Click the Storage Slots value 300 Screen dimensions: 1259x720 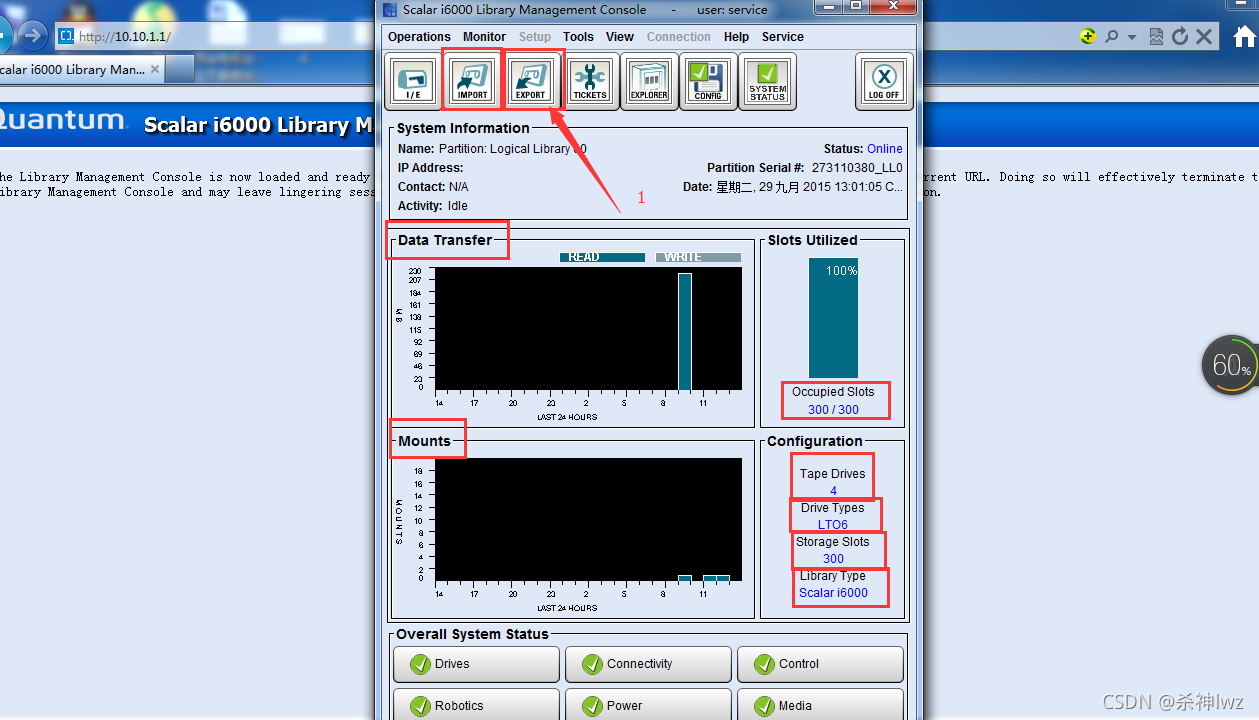click(833, 559)
